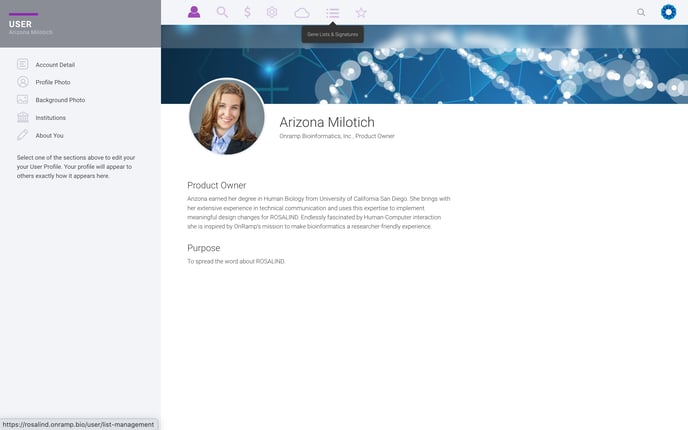Click the Product Owner section heading

tap(217, 185)
